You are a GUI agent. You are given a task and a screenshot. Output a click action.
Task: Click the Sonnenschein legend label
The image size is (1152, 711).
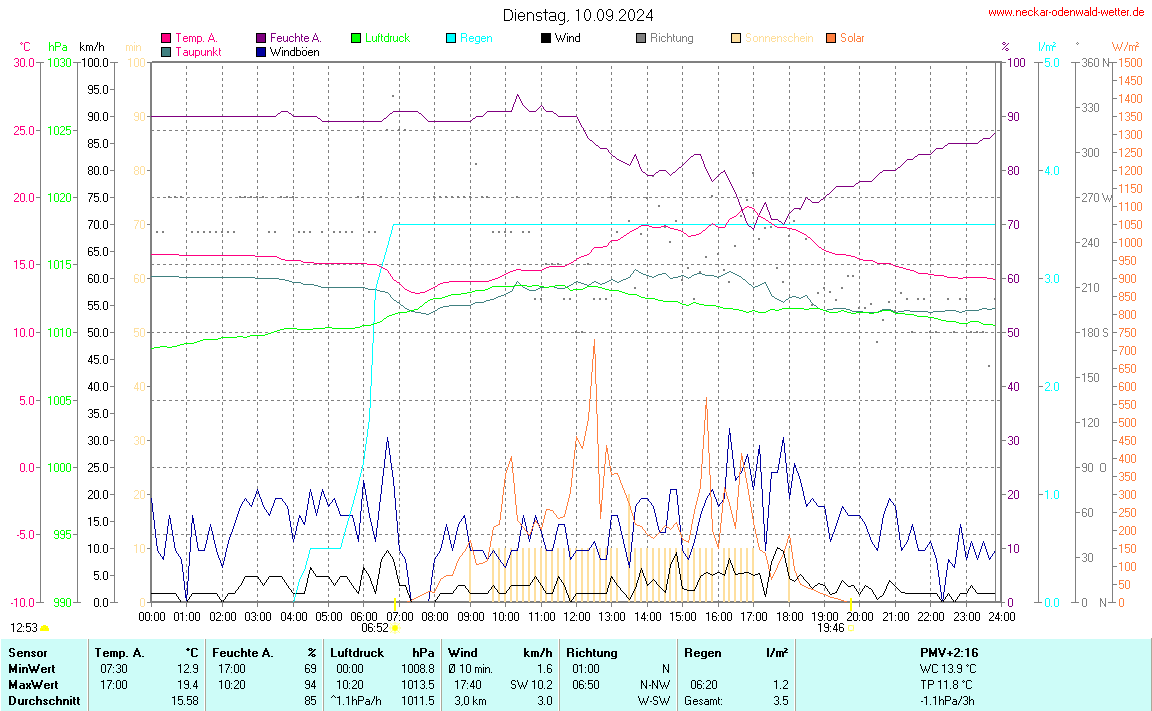(x=779, y=38)
